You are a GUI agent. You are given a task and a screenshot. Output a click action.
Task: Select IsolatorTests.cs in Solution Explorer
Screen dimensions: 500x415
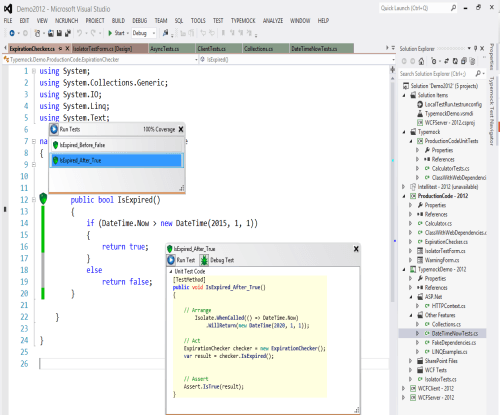pos(440,379)
